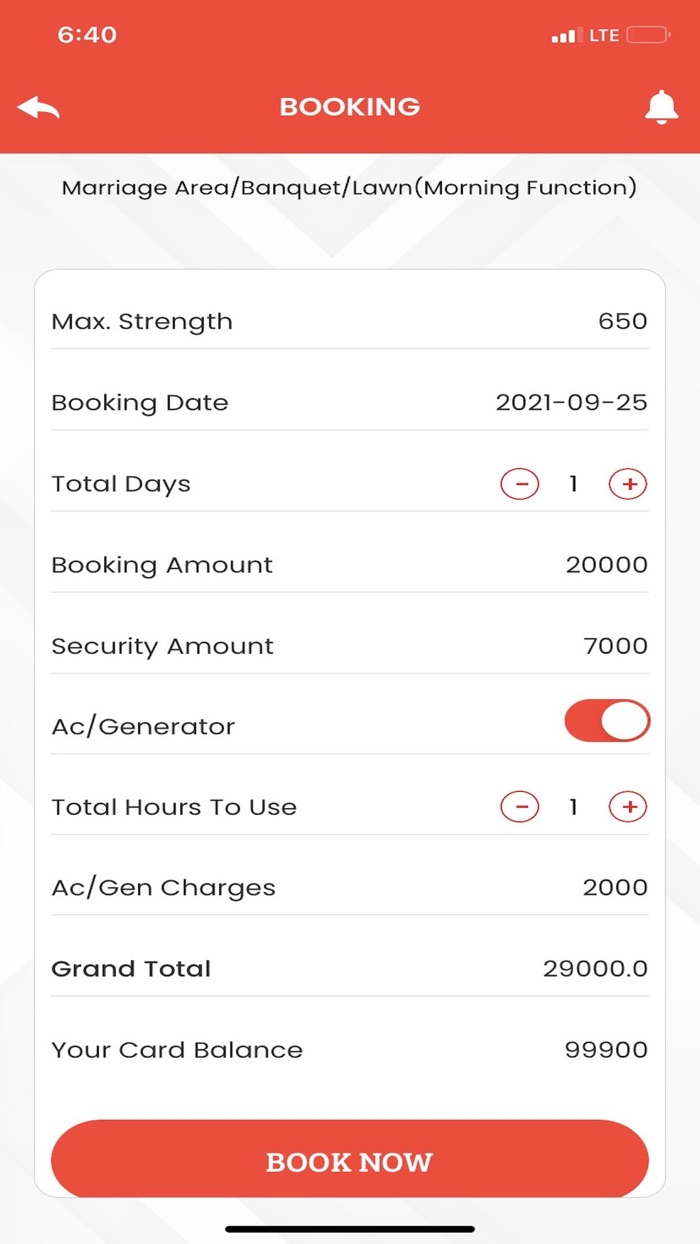Tap the BOOKING header title
Viewport: 700px width, 1244px height.
[x=349, y=107]
